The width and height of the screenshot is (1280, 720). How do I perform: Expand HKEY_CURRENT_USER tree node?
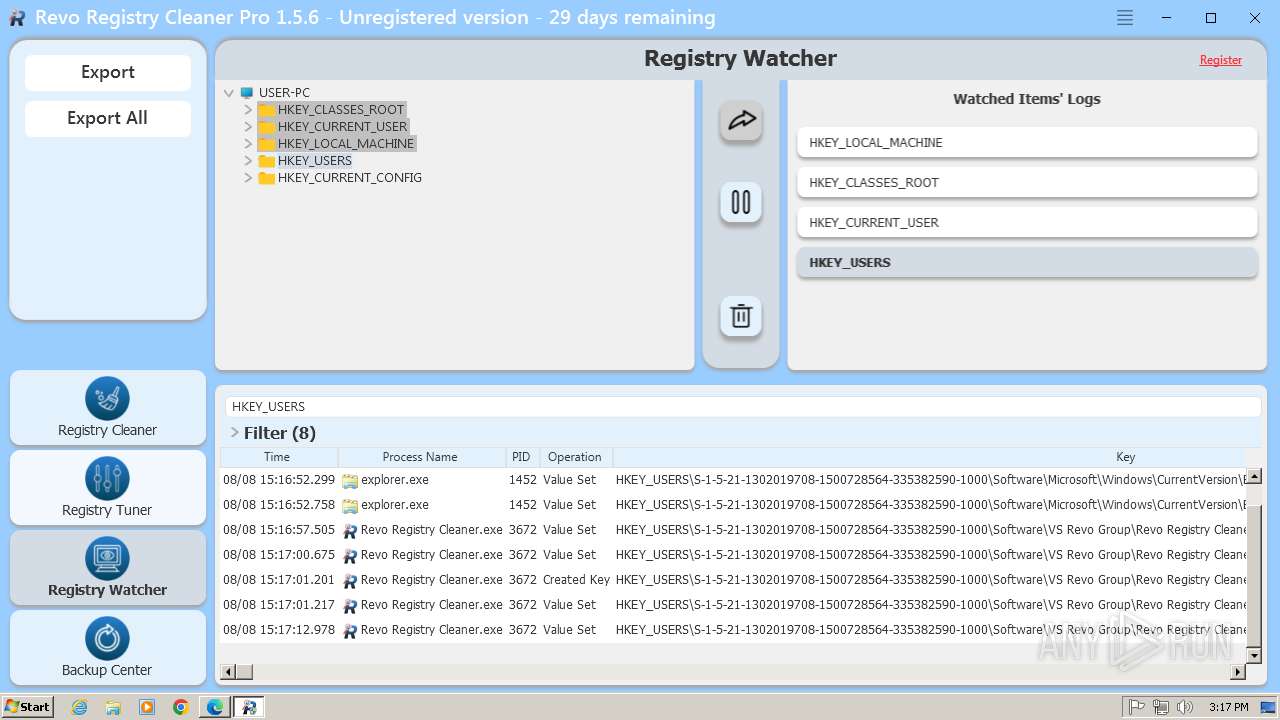(248, 127)
